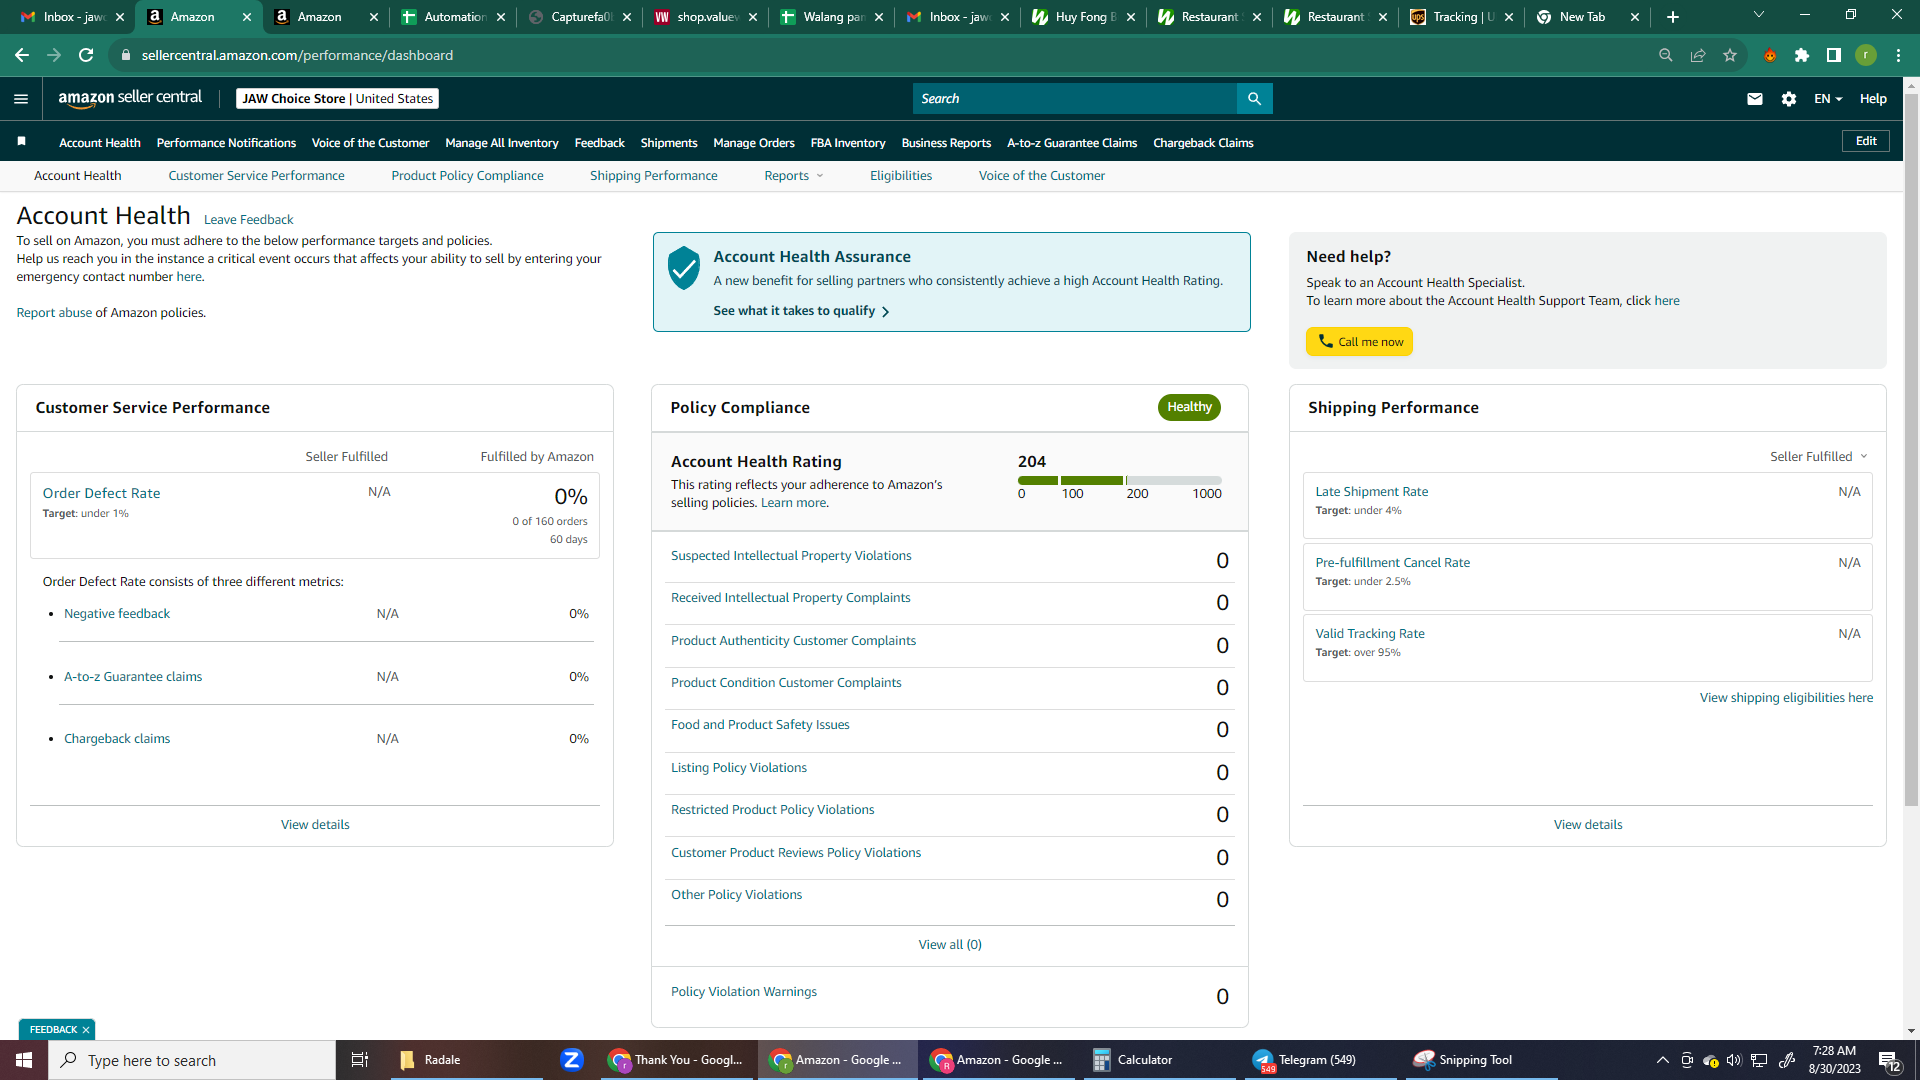Open browser extensions puzzle icon
This screenshot has width=1920, height=1080.
click(1802, 55)
